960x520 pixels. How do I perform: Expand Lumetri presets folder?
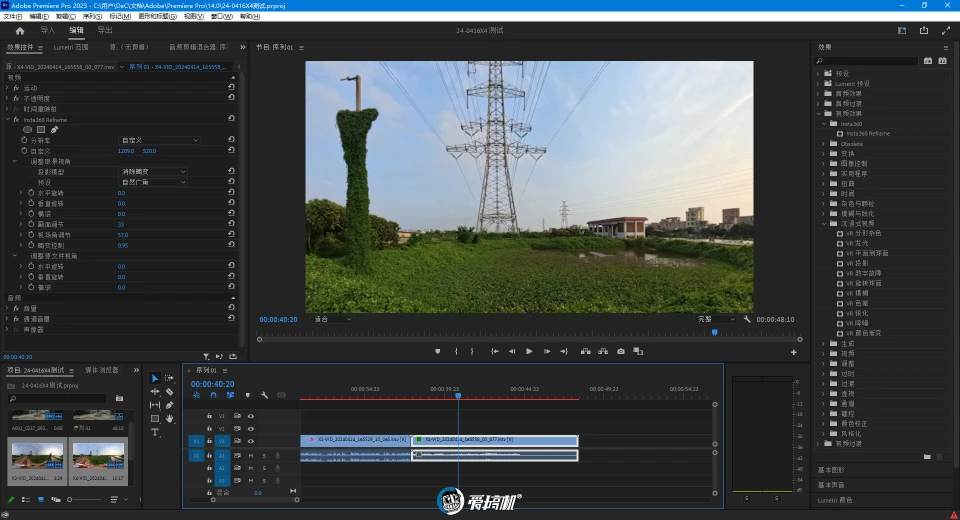(x=819, y=83)
